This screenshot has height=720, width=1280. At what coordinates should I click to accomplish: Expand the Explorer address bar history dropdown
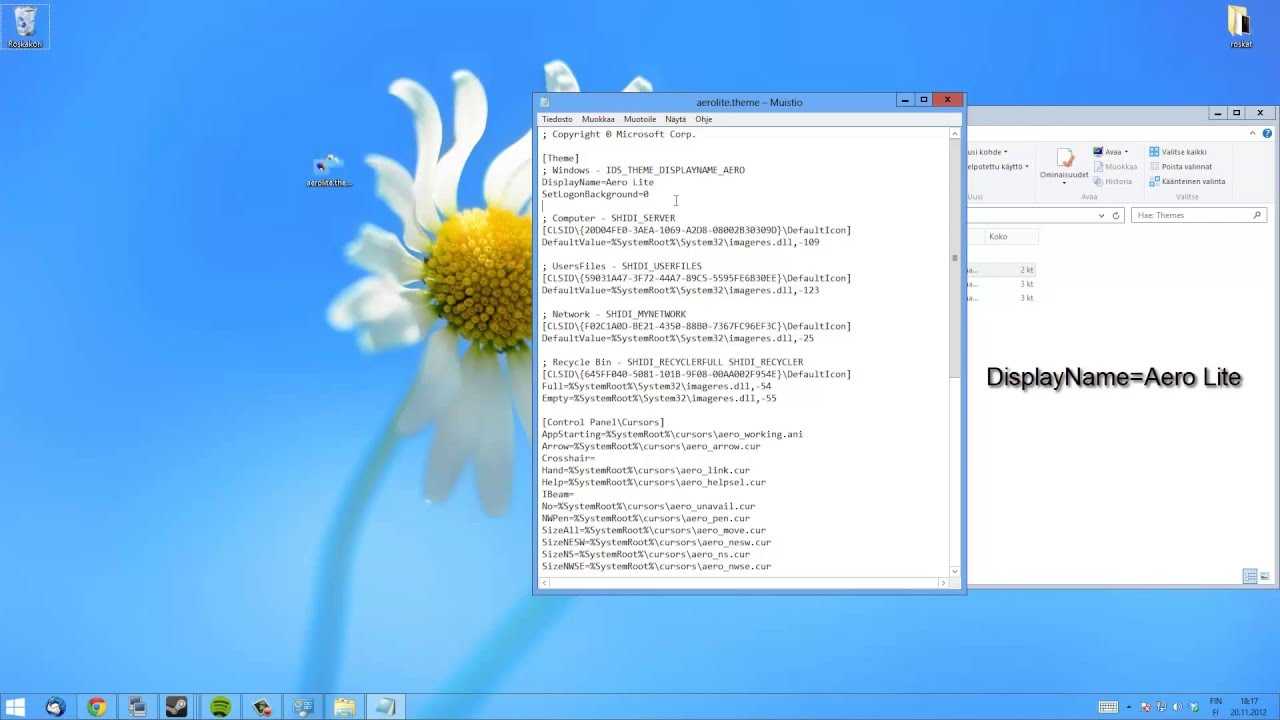coord(1102,215)
